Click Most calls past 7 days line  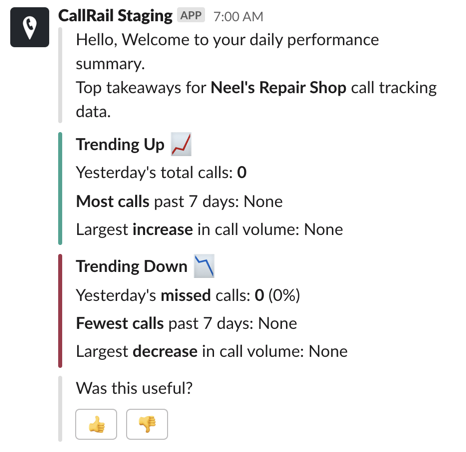tap(179, 201)
